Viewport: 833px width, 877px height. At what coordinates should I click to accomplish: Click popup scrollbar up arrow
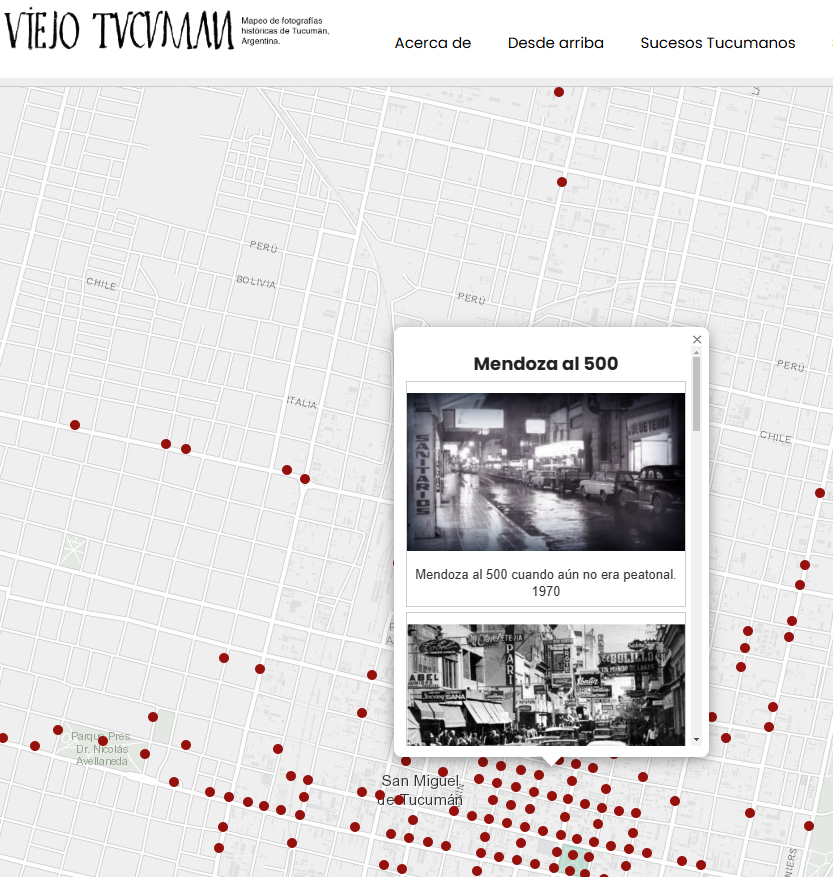[x=696, y=352]
